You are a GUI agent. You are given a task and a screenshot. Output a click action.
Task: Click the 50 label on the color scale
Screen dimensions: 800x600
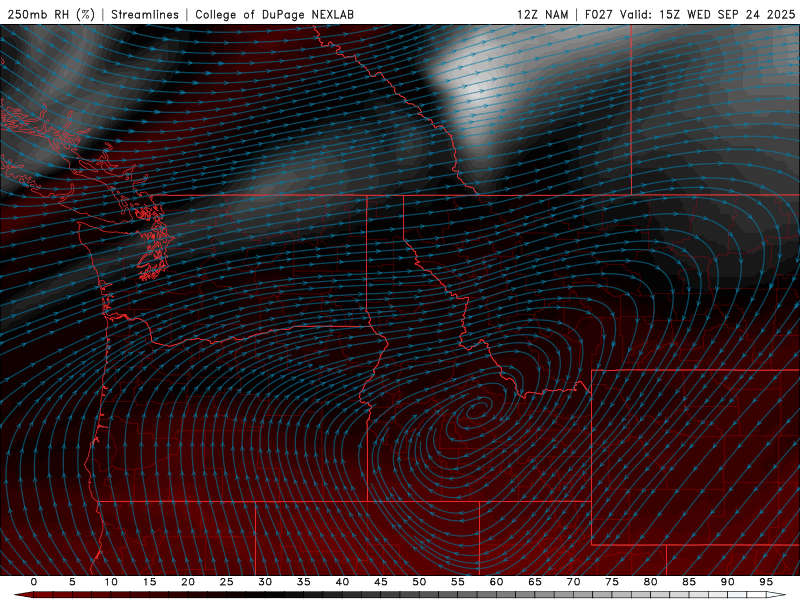tap(419, 582)
